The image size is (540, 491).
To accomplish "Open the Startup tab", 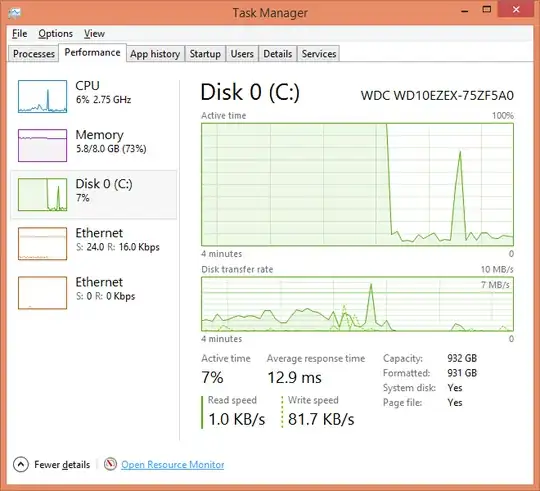I will click(205, 54).
